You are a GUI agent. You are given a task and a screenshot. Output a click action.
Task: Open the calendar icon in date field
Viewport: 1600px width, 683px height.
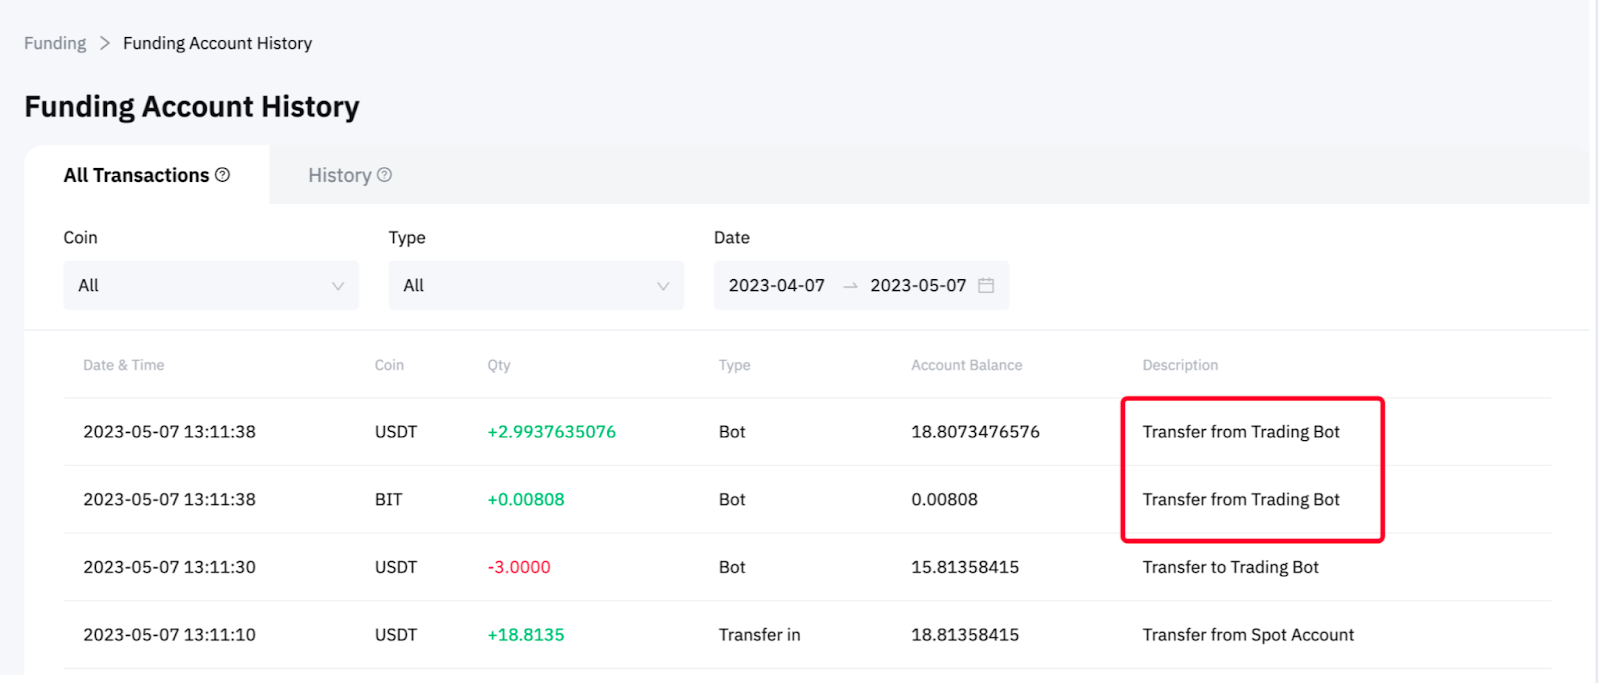tap(986, 286)
